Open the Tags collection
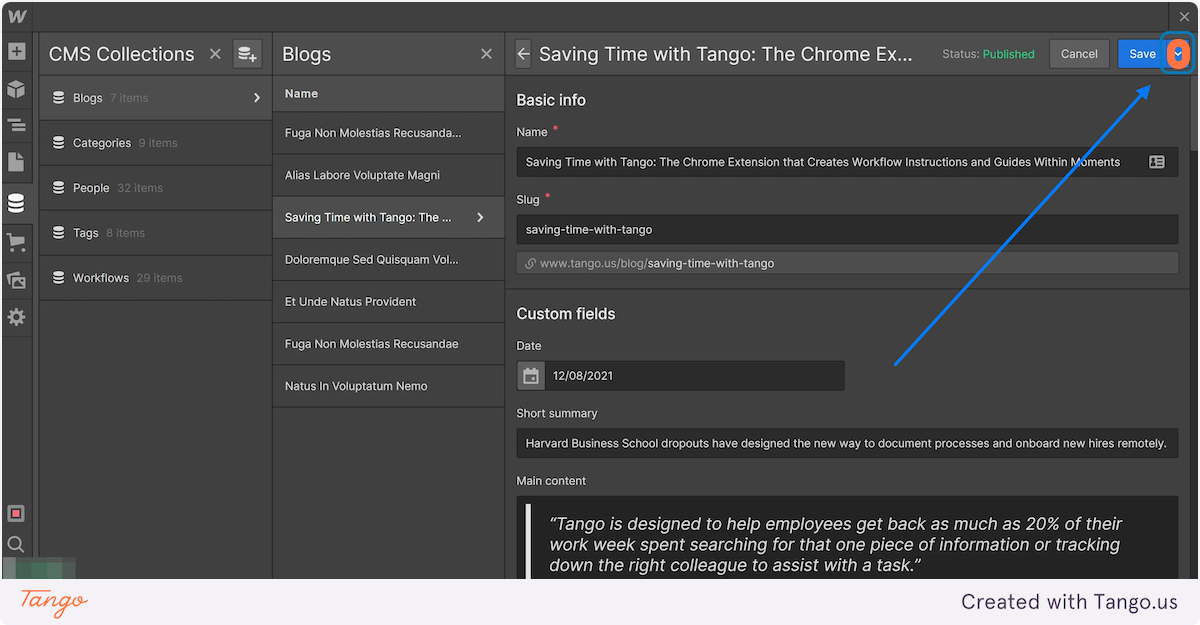This screenshot has width=1200, height=625. coord(155,233)
